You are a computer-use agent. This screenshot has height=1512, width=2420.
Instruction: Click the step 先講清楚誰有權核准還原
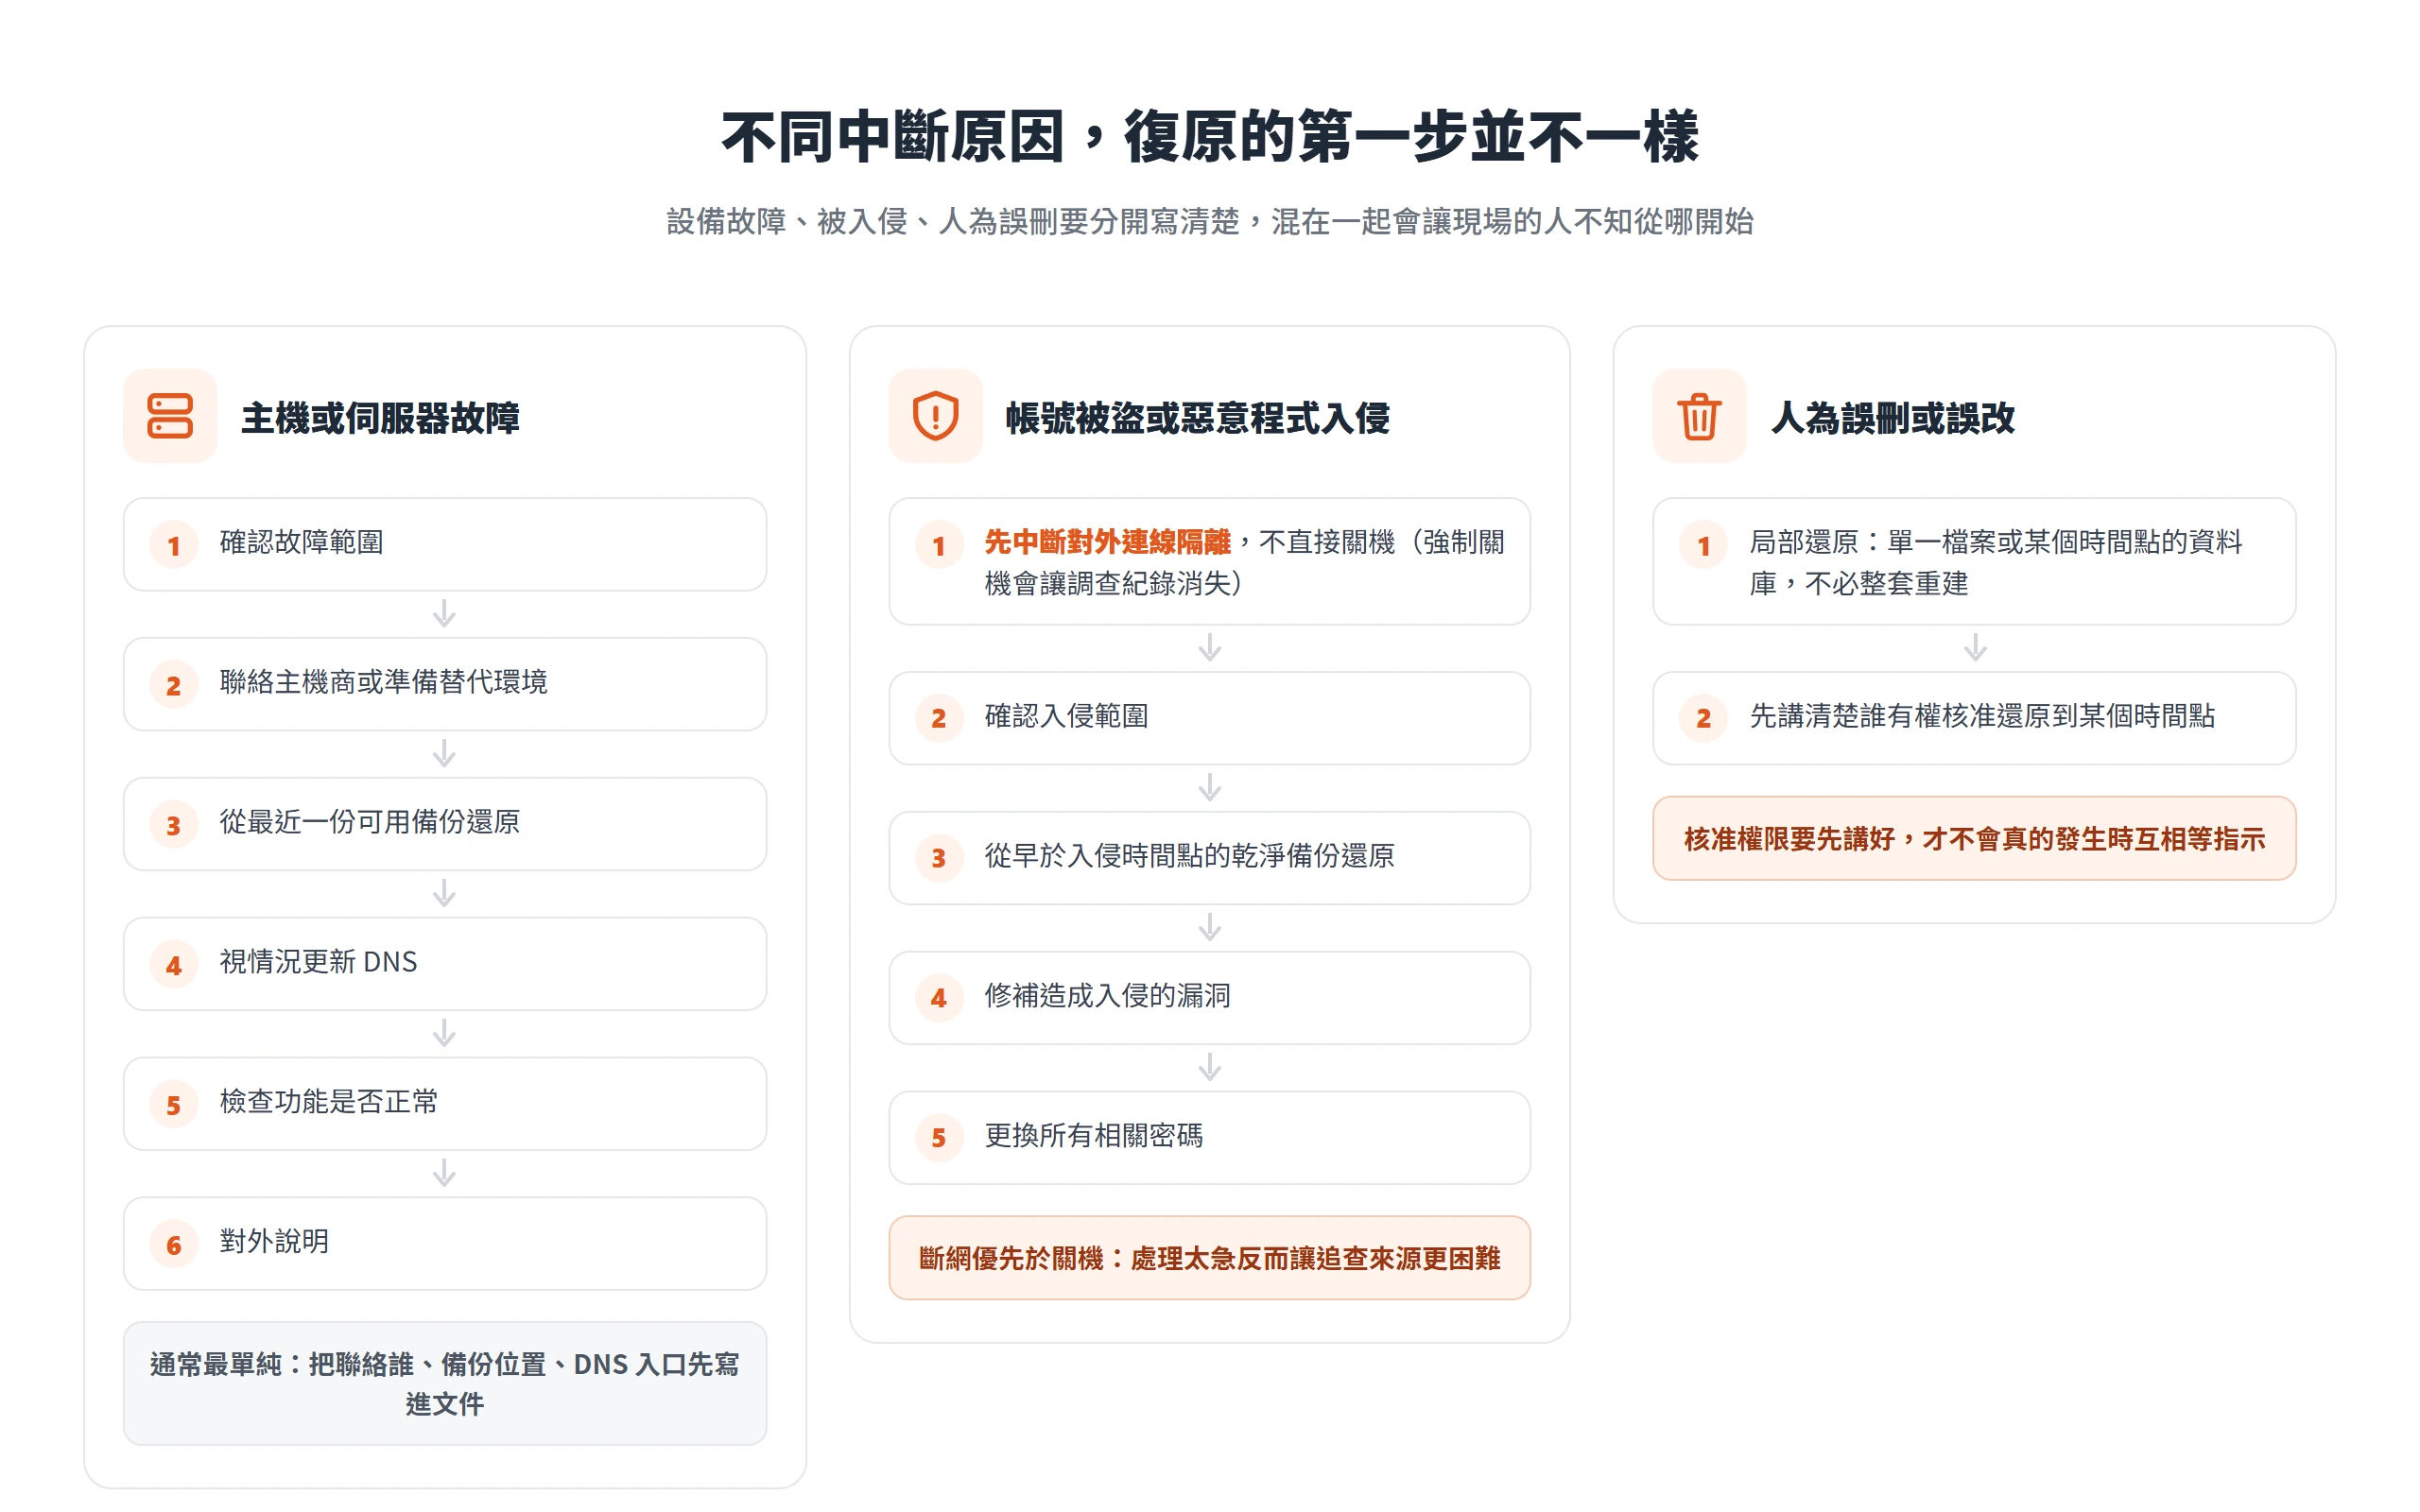1974,718
